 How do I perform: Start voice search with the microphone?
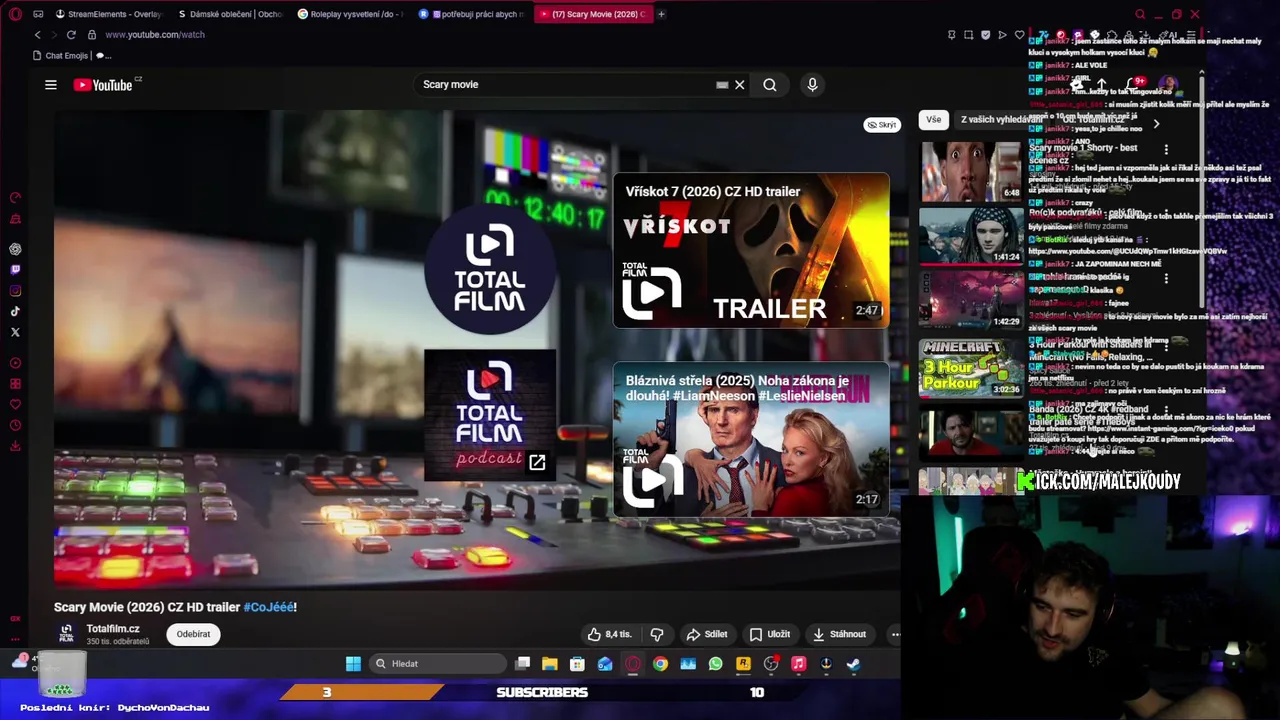click(812, 85)
